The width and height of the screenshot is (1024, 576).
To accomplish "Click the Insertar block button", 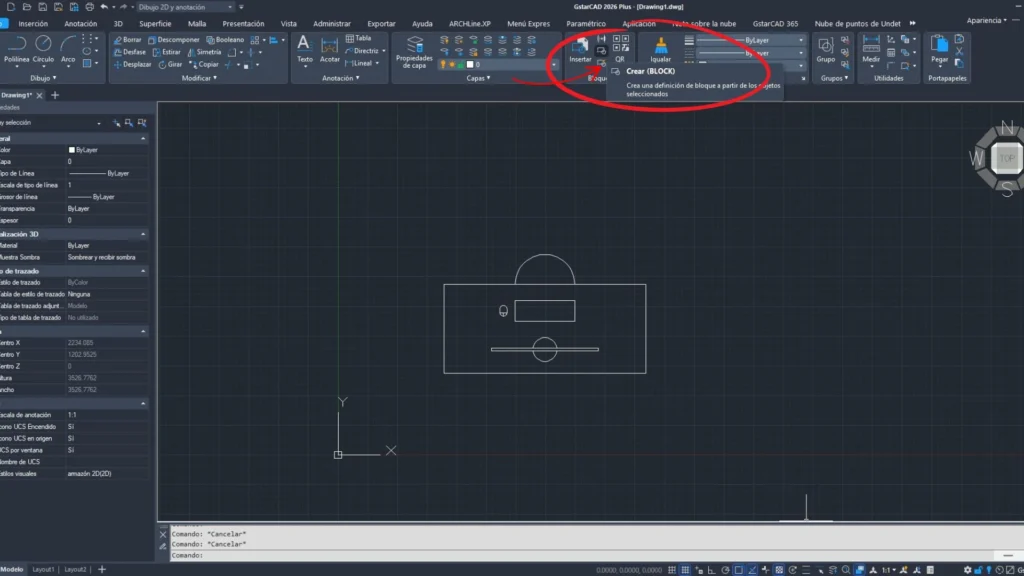I will [x=580, y=50].
